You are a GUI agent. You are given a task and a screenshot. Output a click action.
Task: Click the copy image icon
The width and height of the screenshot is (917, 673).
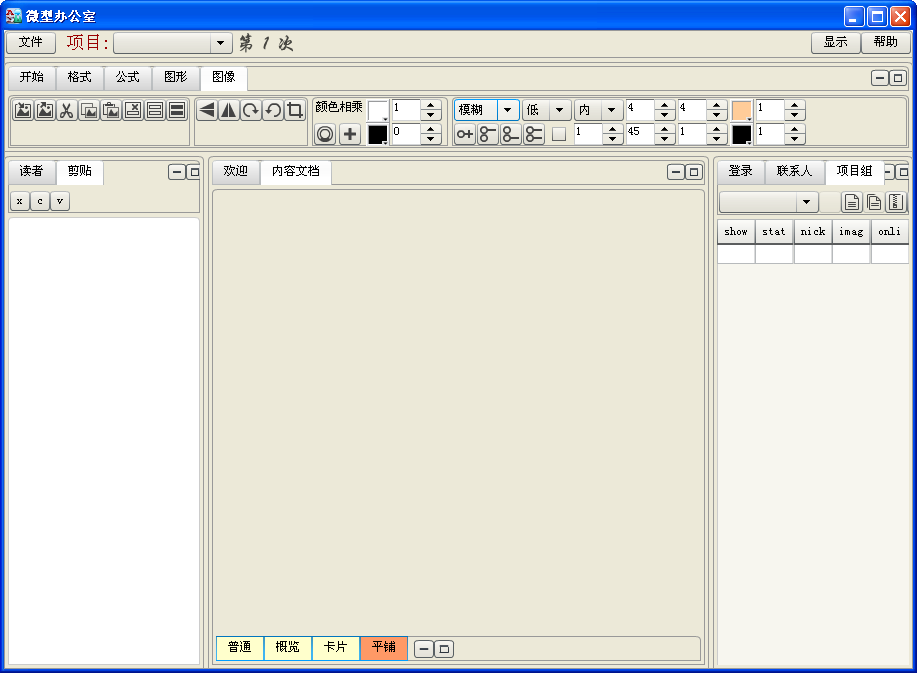click(x=89, y=110)
